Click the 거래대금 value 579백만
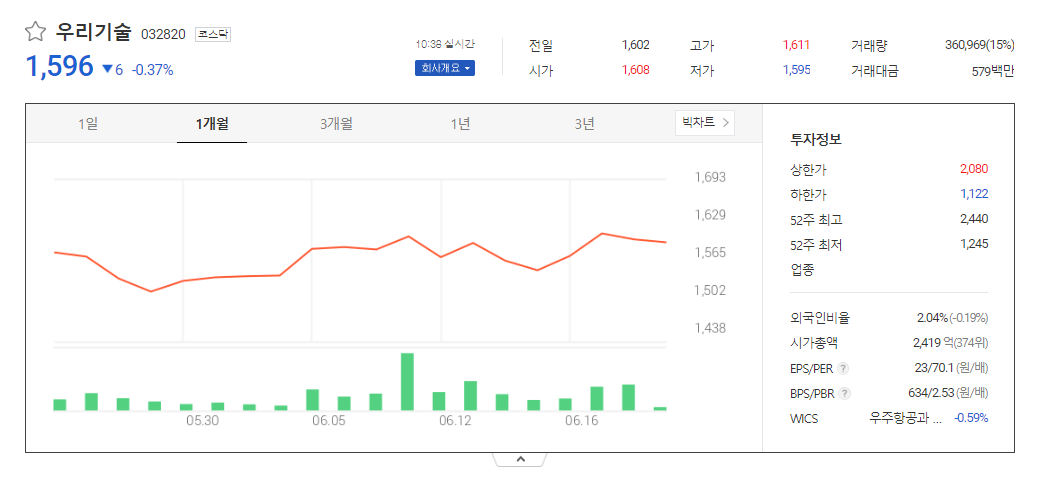Screen dimensions: 1047x482 (x=994, y=71)
